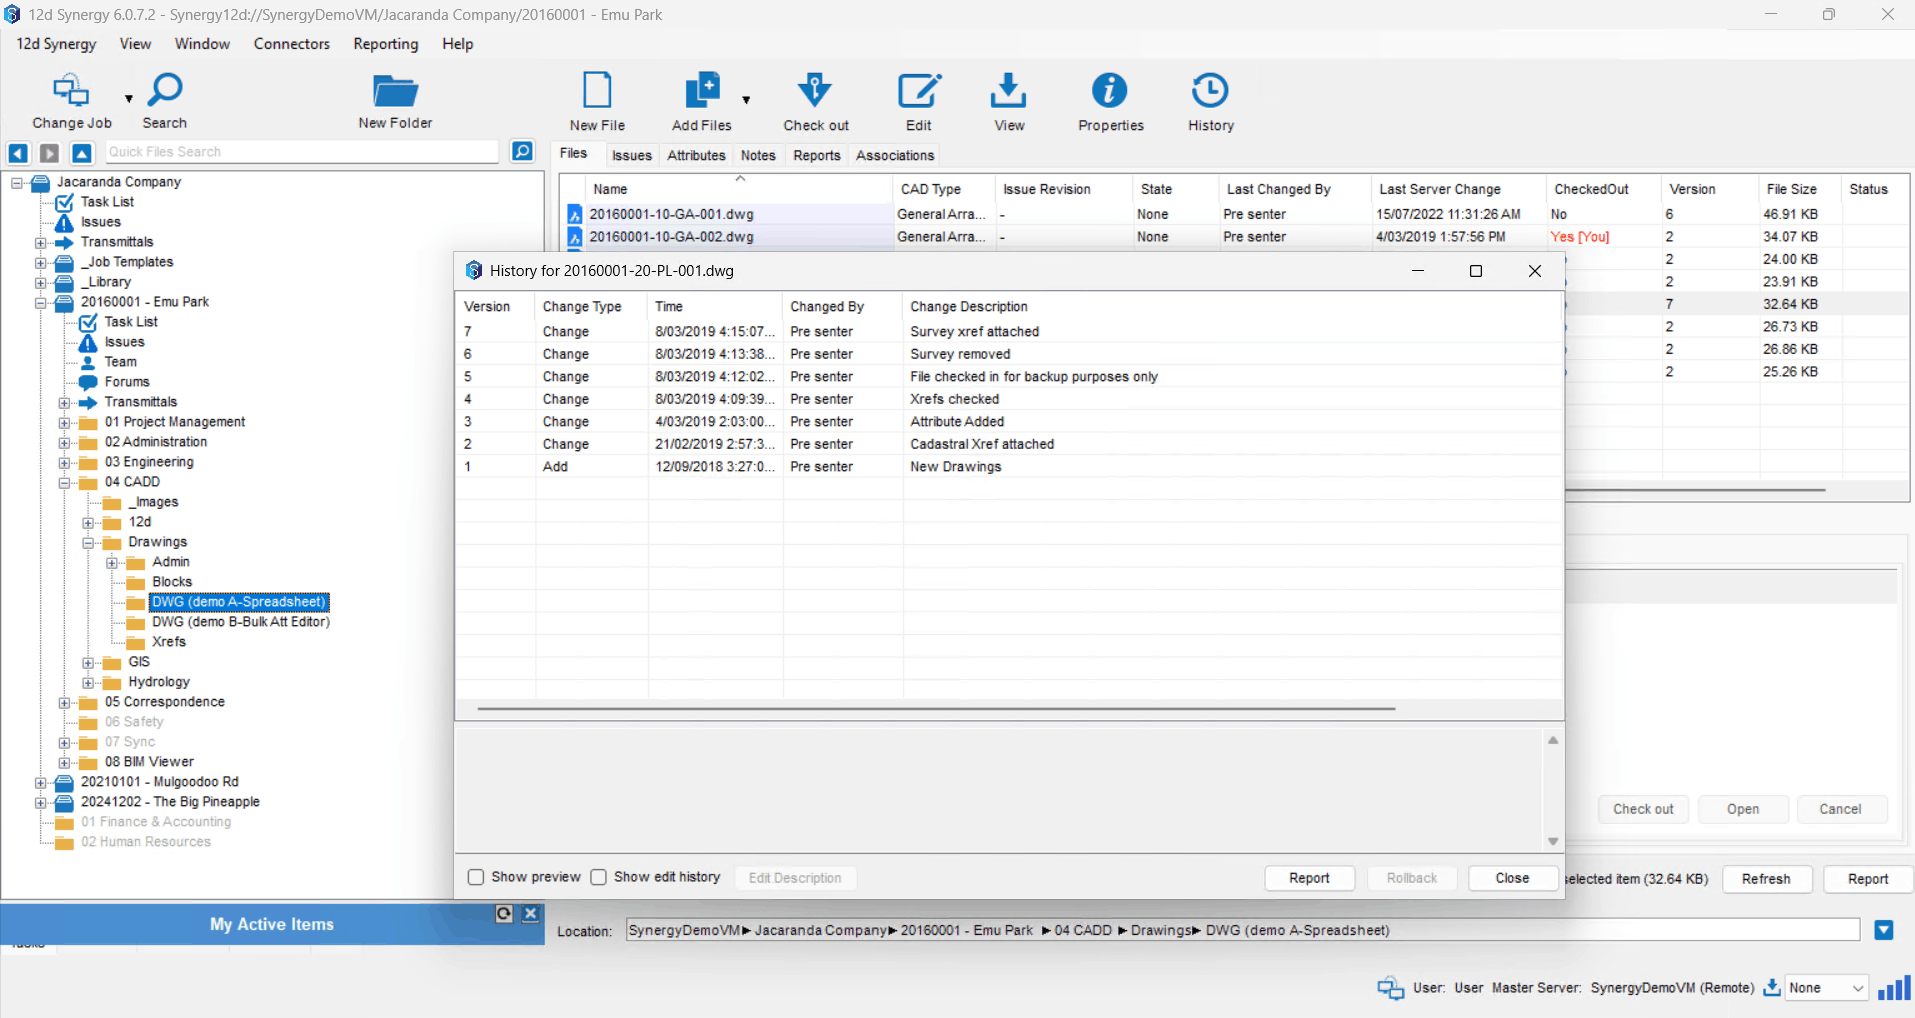The width and height of the screenshot is (1915, 1018).
Task: Select the version 7 Survey xref attached row
Action: coord(1008,332)
